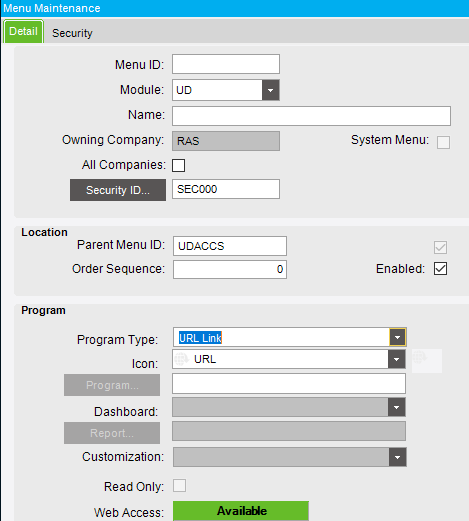This screenshot has width=469, height=521.
Task: Click the greyed checkbox above Enabled
Action: [440, 247]
